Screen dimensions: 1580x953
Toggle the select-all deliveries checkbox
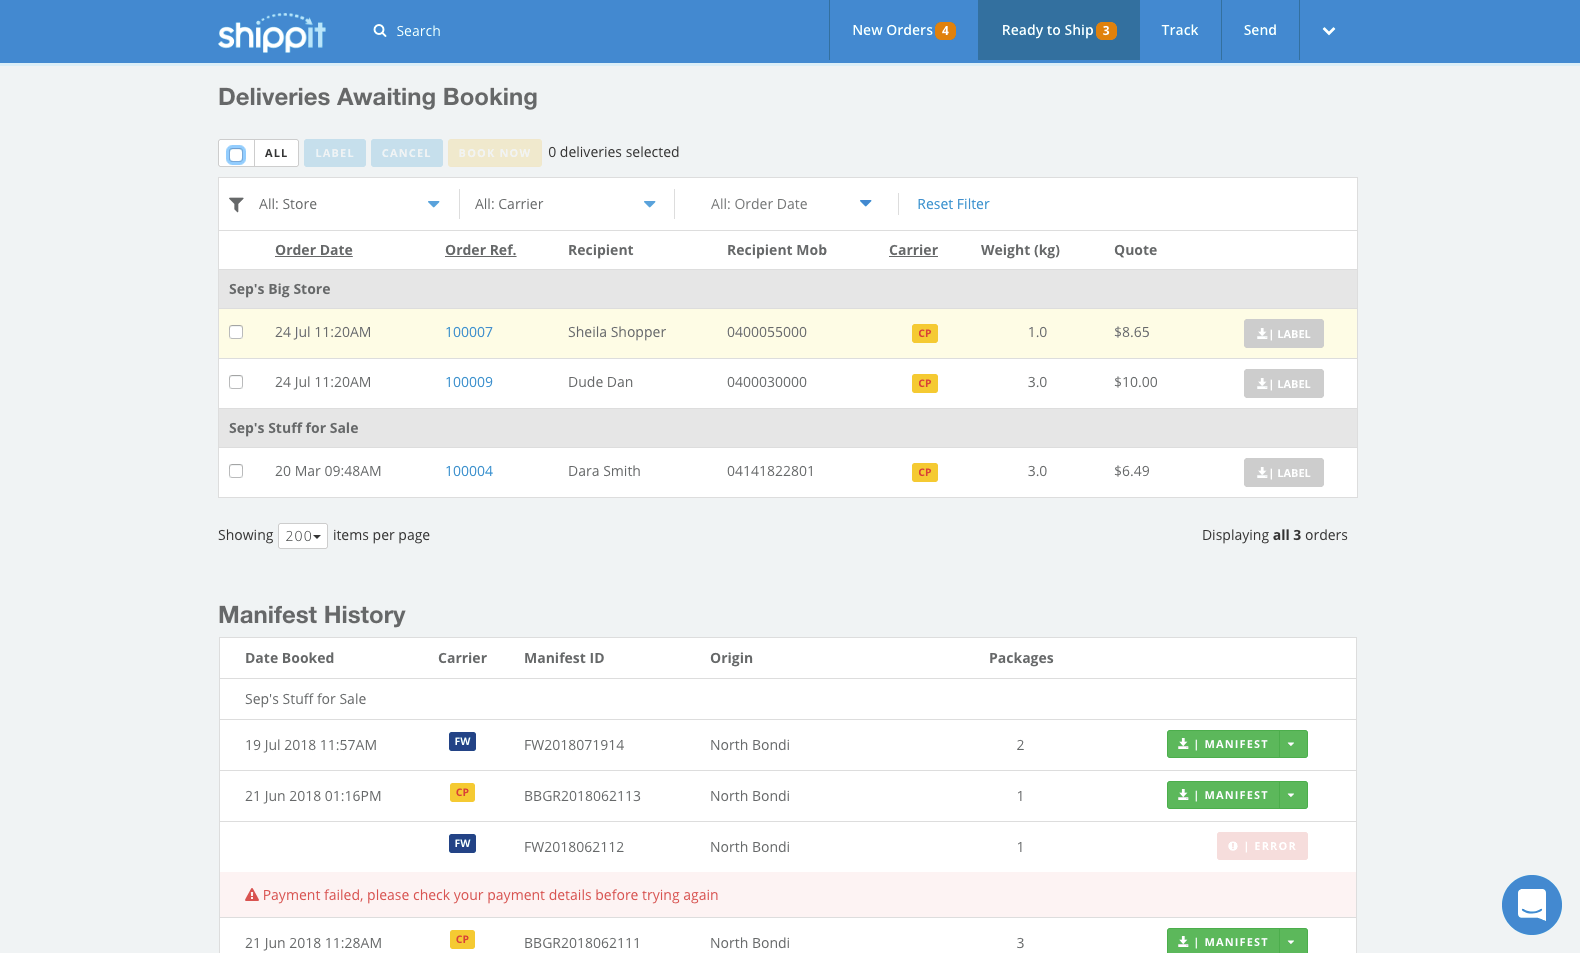coord(236,154)
